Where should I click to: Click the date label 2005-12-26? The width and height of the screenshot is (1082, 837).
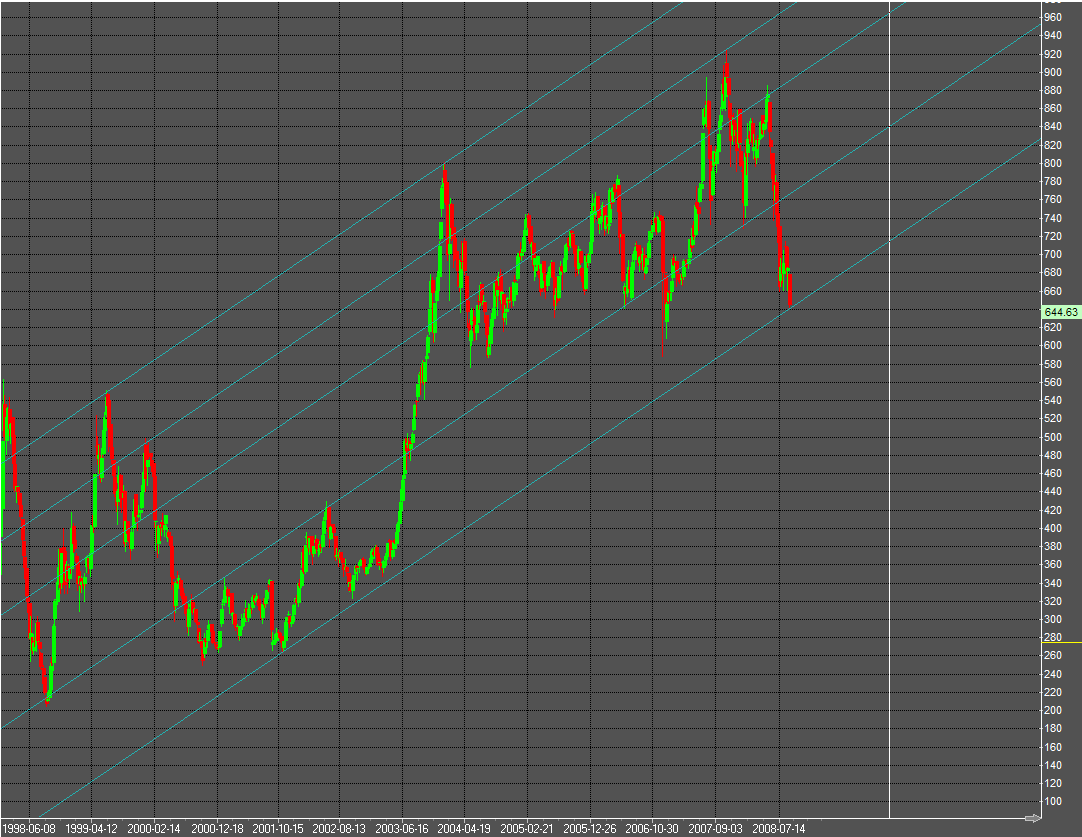pyautogui.click(x=590, y=829)
